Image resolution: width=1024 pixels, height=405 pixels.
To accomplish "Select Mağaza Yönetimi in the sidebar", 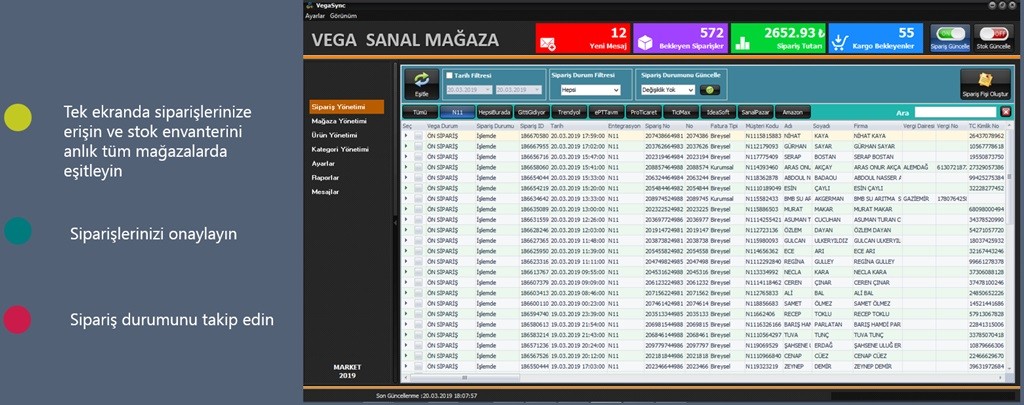I will point(339,122).
